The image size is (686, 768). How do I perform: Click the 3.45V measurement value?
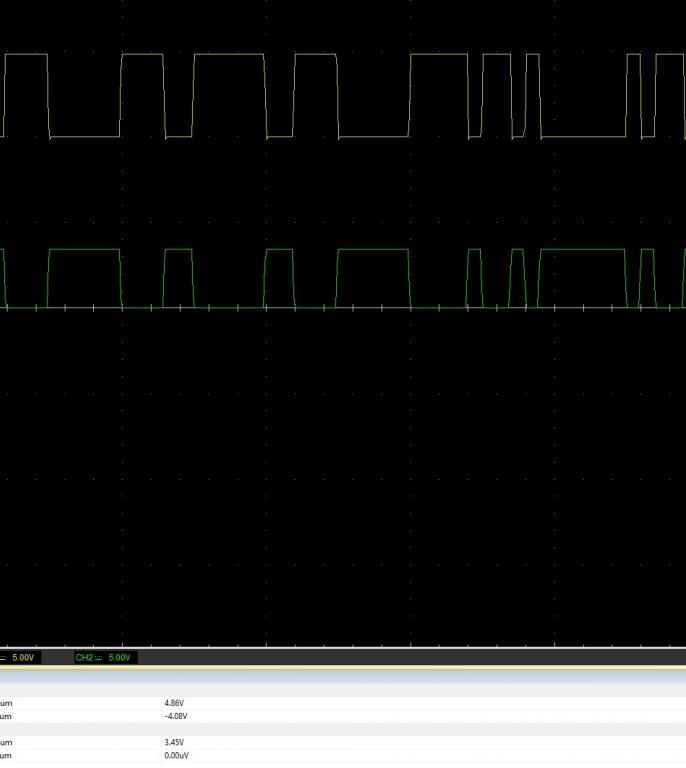pos(175,742)
